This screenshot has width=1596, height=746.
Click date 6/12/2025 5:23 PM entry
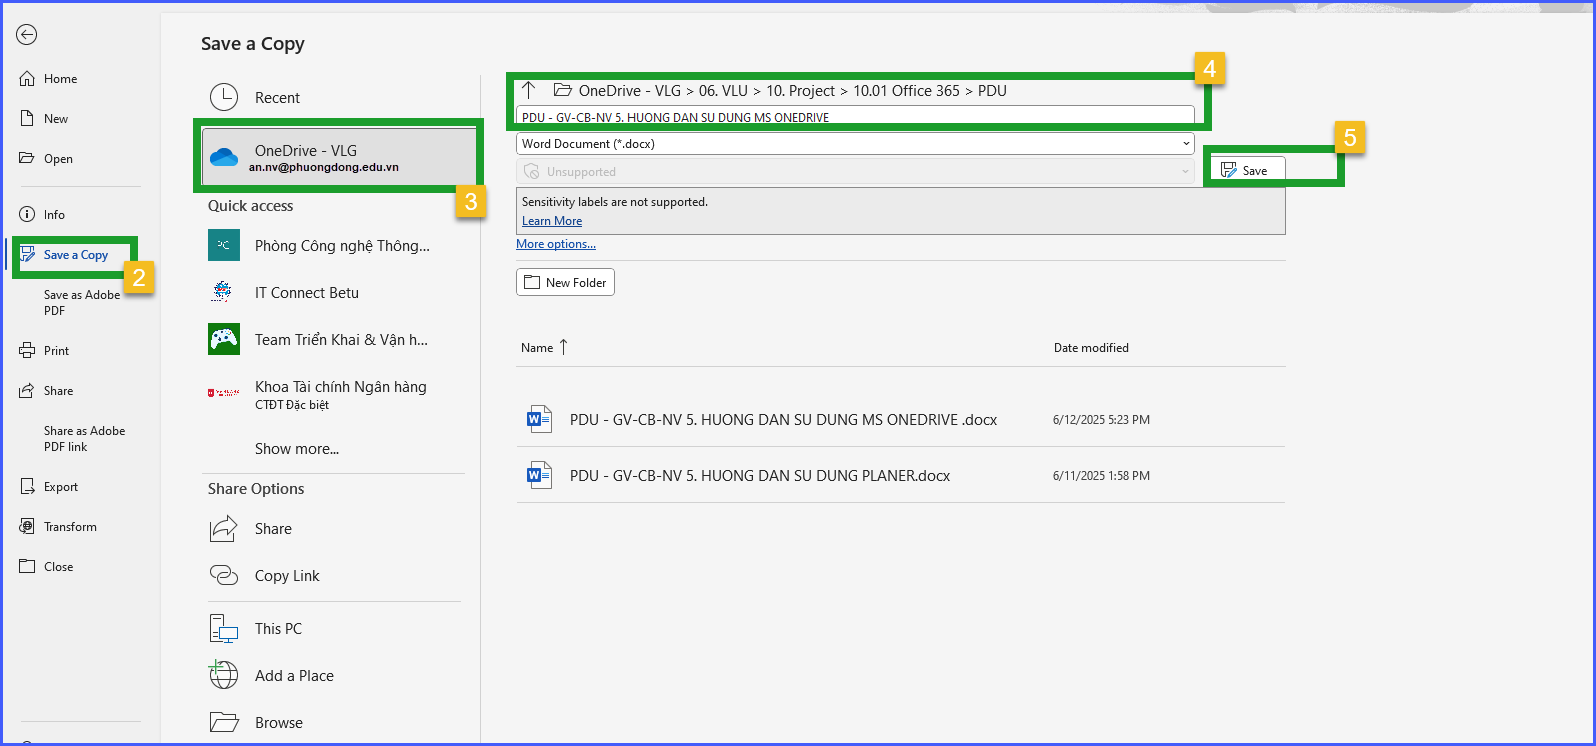click(1101, 420)
